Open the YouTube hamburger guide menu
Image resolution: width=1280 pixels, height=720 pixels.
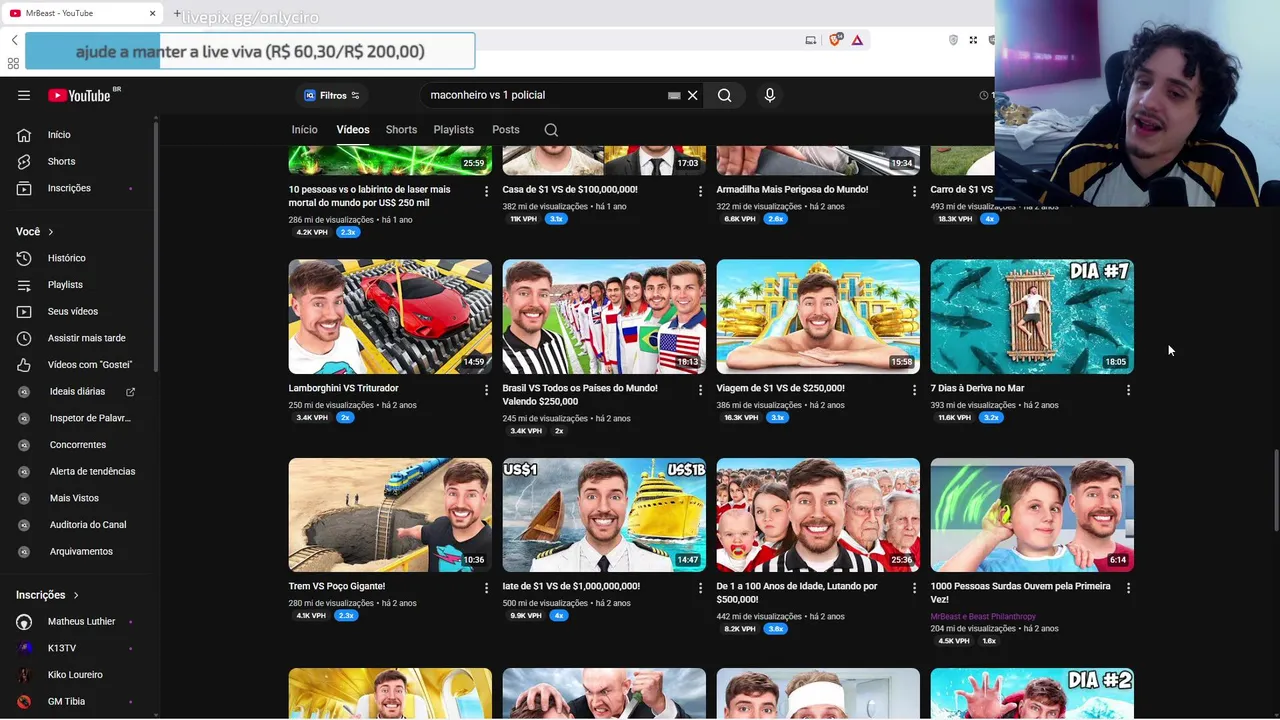(x=24, y=95)
